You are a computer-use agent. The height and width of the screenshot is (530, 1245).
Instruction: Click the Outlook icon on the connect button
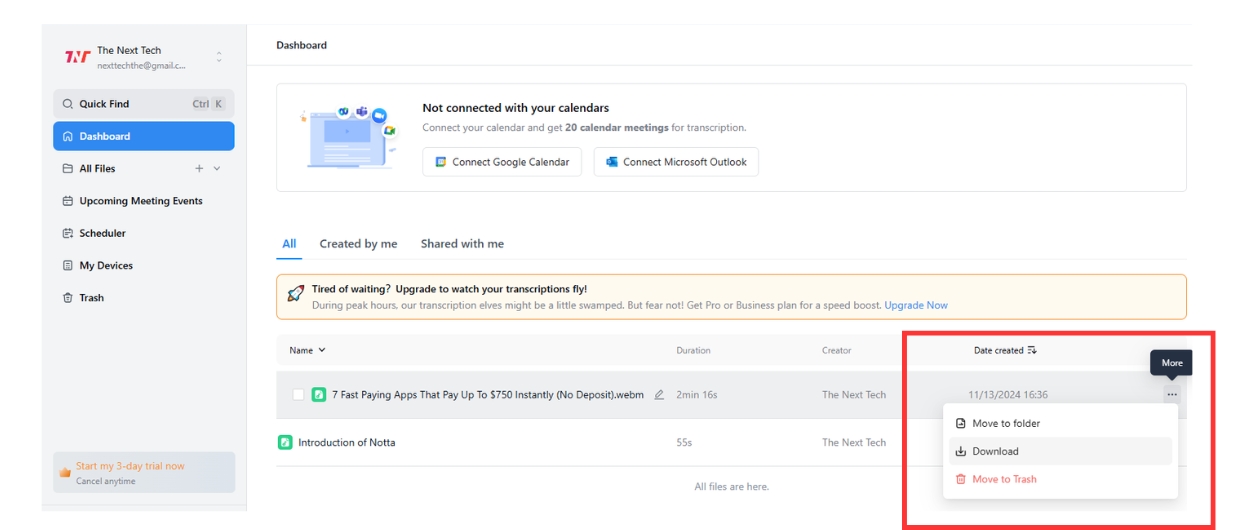[612, 162]
